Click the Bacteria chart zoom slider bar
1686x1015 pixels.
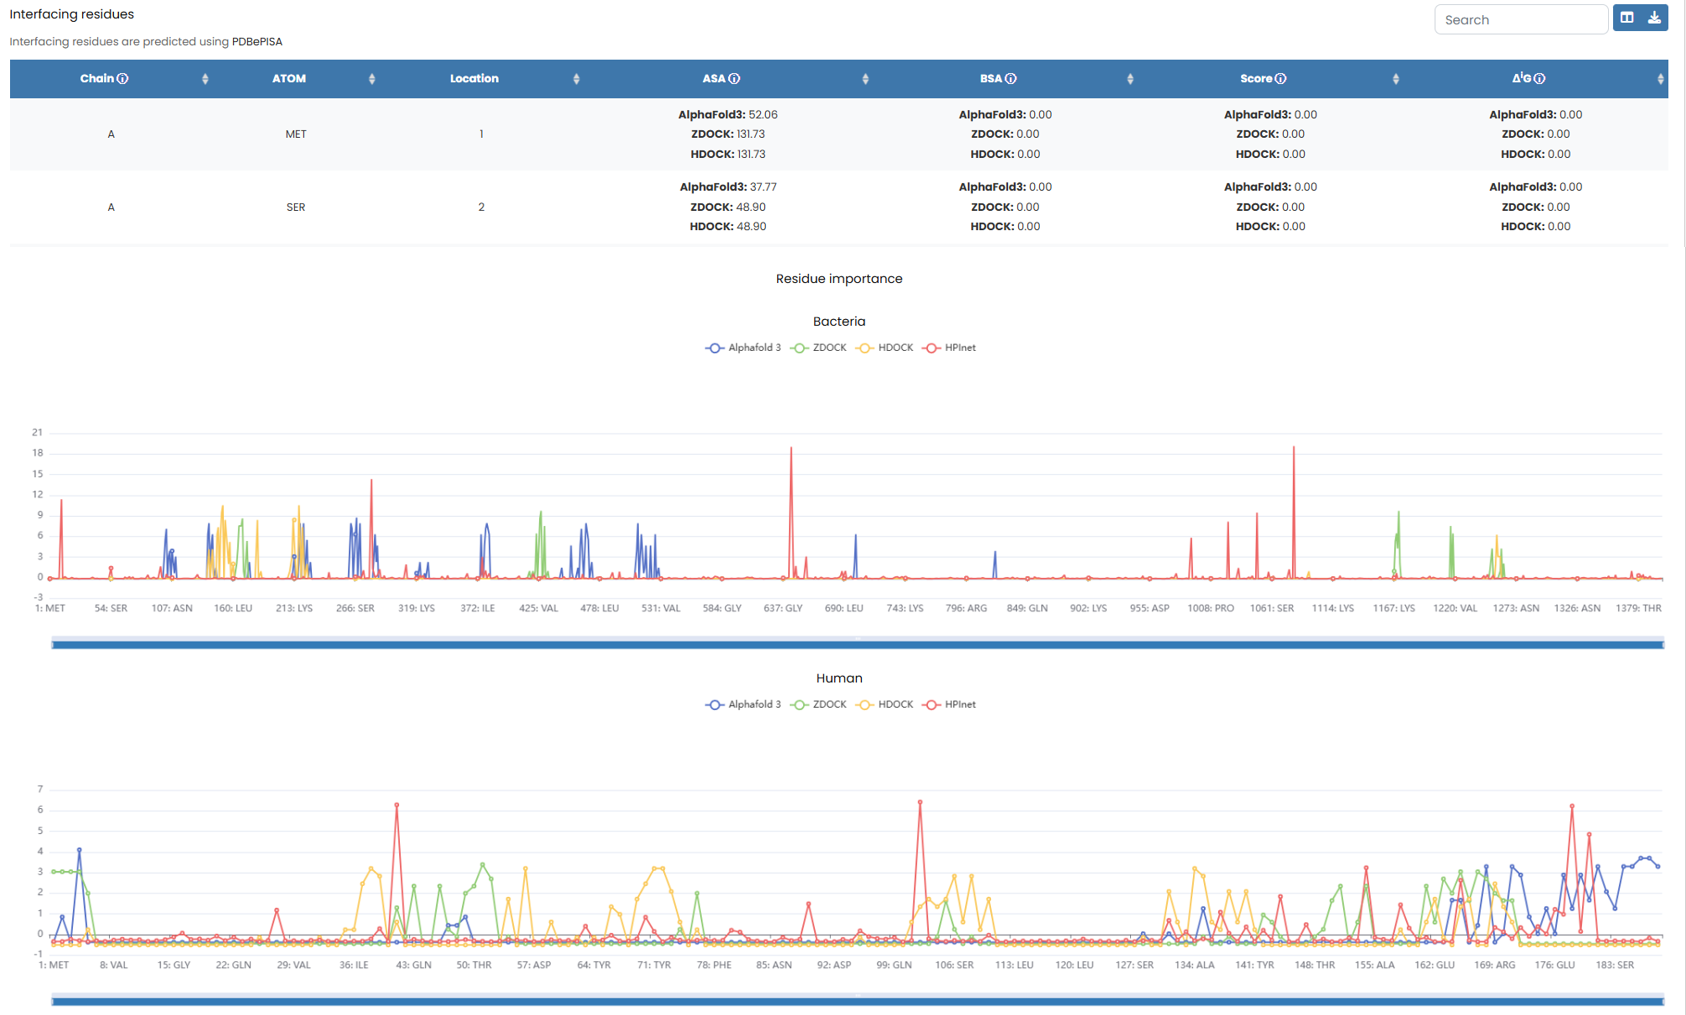tap(857, 645)
